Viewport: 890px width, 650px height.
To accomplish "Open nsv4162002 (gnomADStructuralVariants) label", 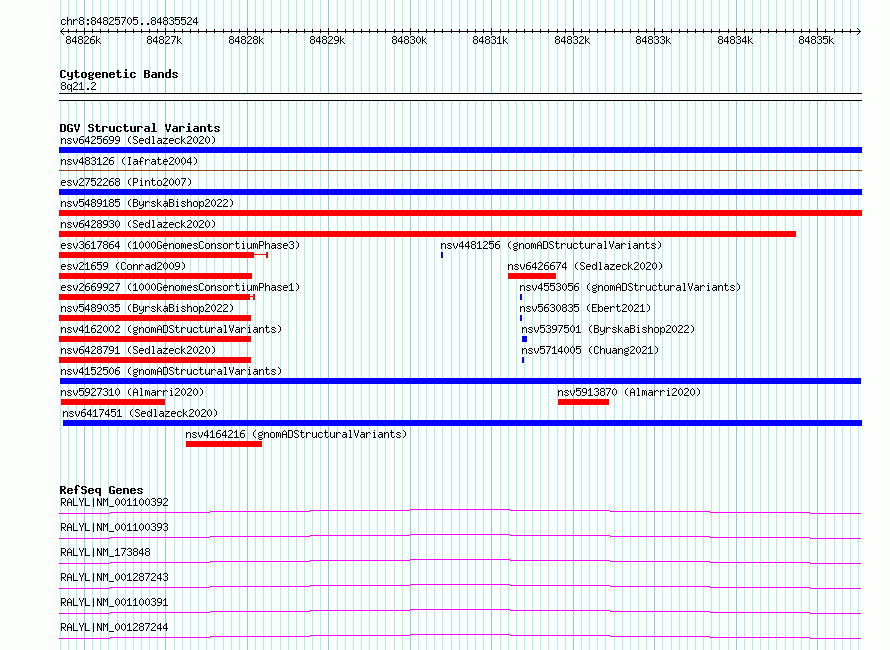I will (x=171, y=329).
